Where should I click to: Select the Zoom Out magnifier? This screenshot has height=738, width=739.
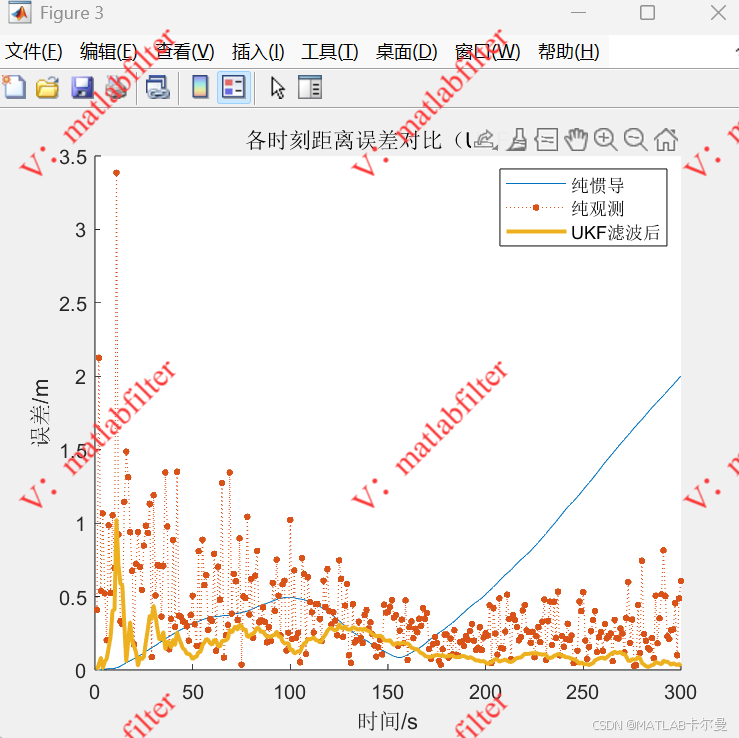(x=635, y=140)
